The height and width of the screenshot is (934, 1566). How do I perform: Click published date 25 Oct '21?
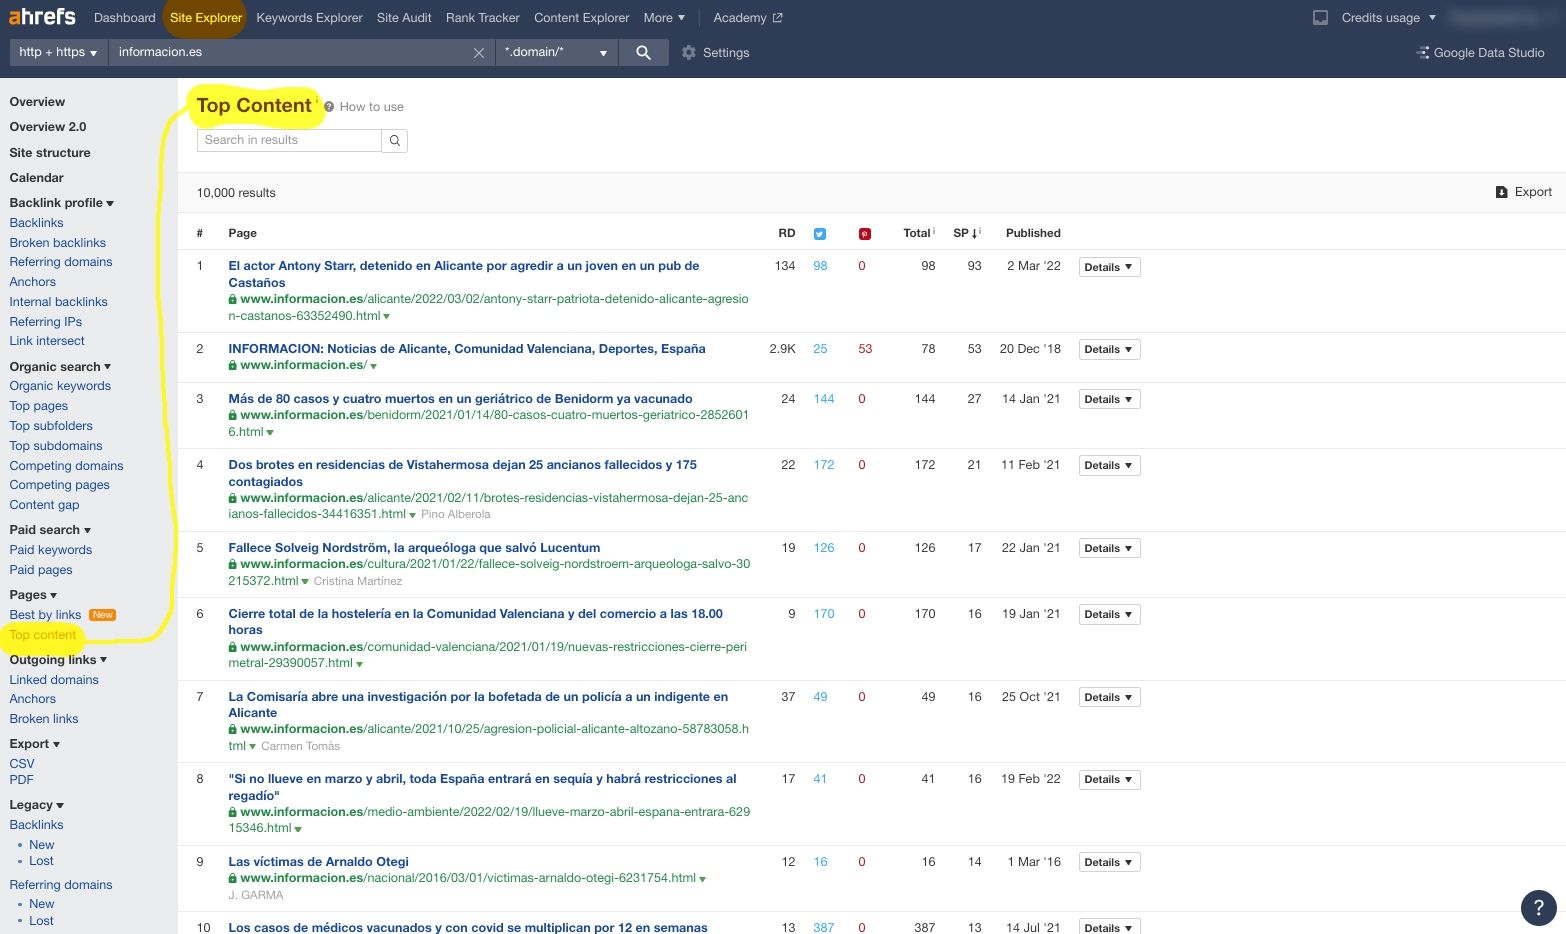pos(1031,697)
